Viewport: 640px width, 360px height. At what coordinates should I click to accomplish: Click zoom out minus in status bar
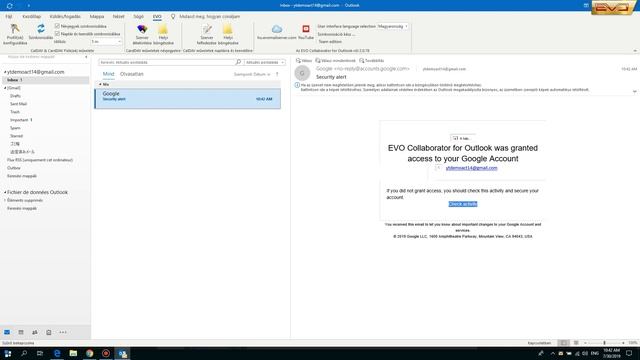point(585,343)
